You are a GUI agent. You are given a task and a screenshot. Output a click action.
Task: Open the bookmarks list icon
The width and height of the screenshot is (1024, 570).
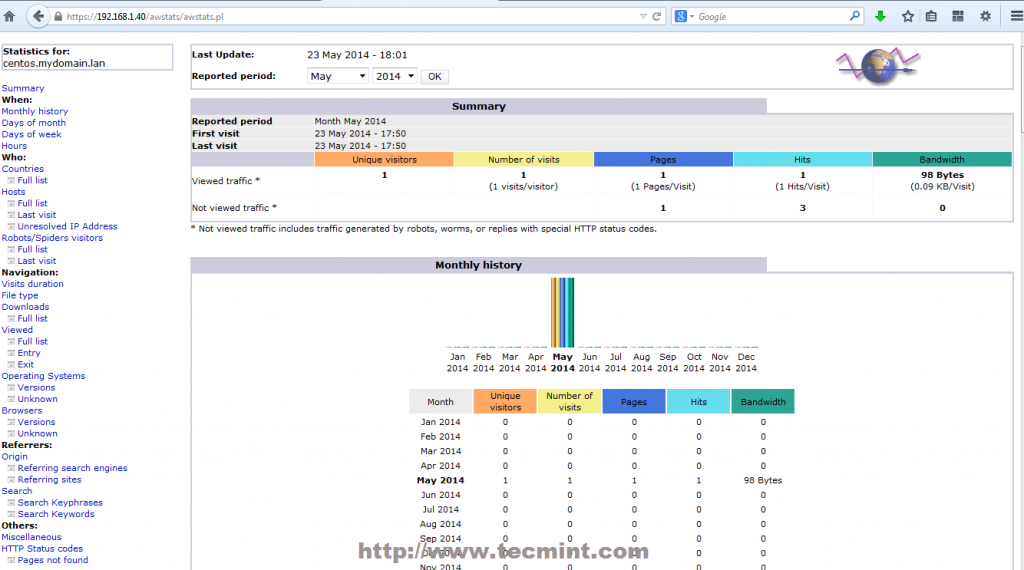click(931, 16)
